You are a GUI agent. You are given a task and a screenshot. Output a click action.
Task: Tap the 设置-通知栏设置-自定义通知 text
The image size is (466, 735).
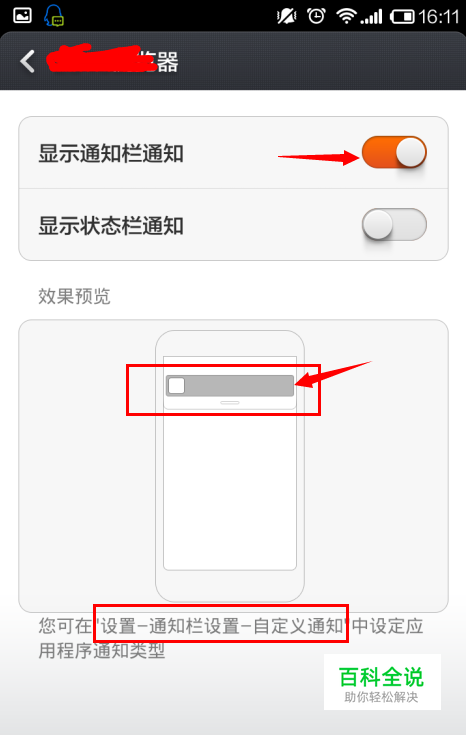coord(221,626)
